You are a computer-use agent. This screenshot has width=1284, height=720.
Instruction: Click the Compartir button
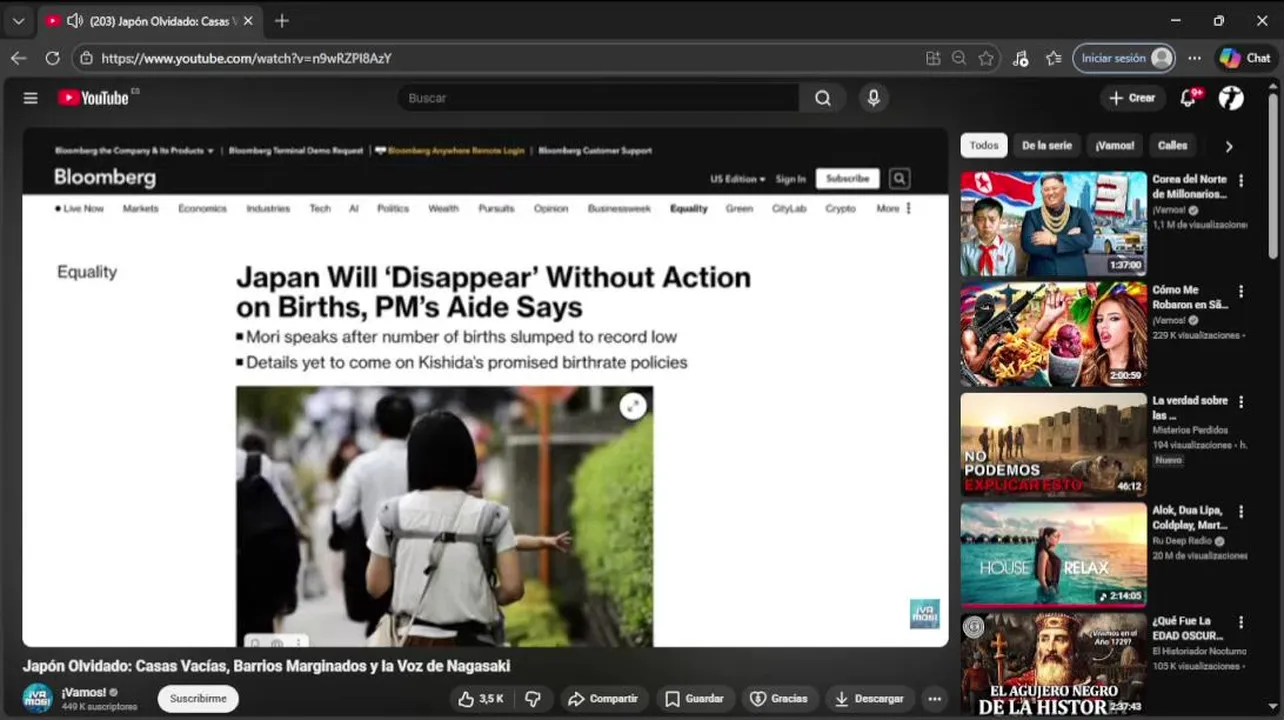[x=603, y=699]
